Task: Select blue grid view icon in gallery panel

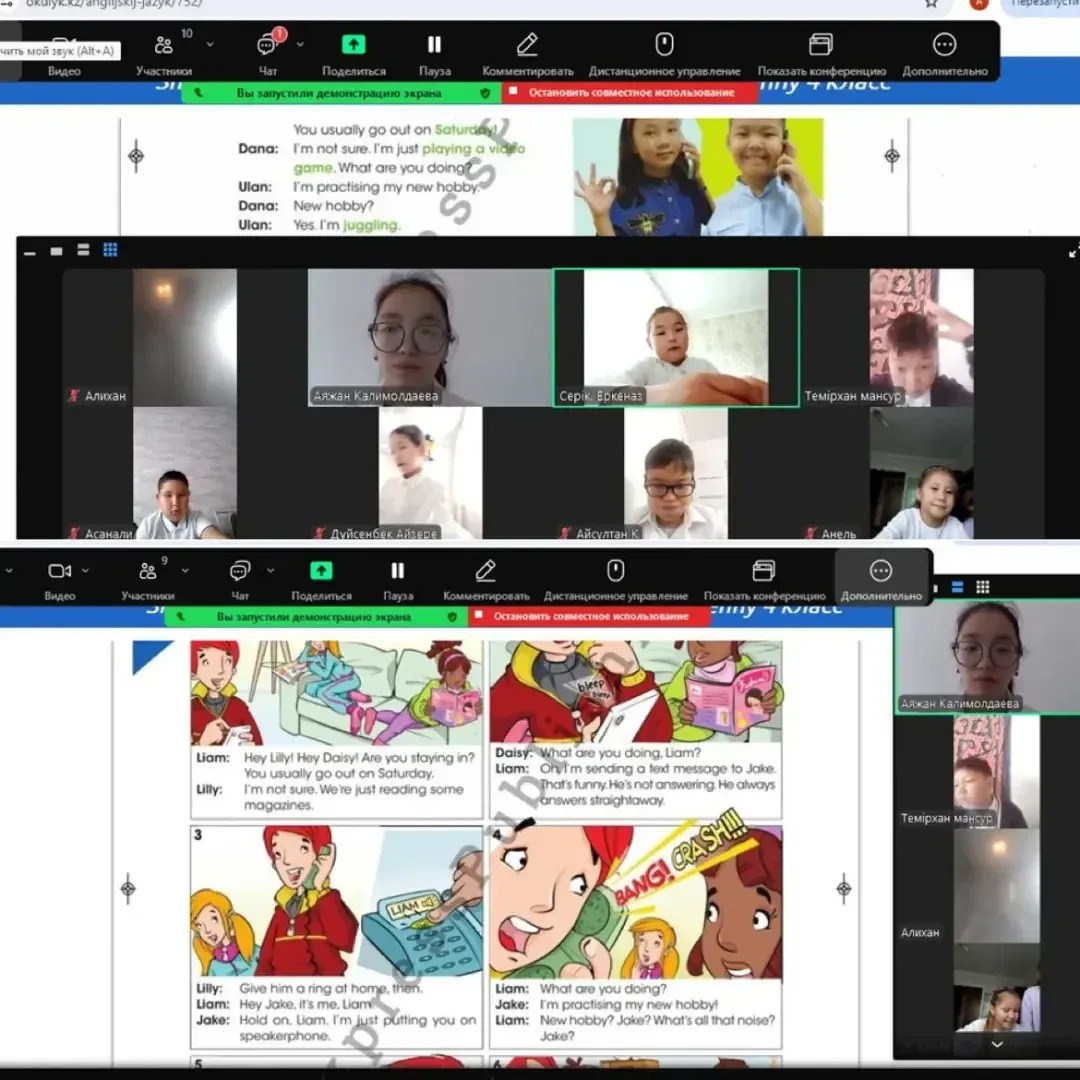Action: [x=110, y=250]
